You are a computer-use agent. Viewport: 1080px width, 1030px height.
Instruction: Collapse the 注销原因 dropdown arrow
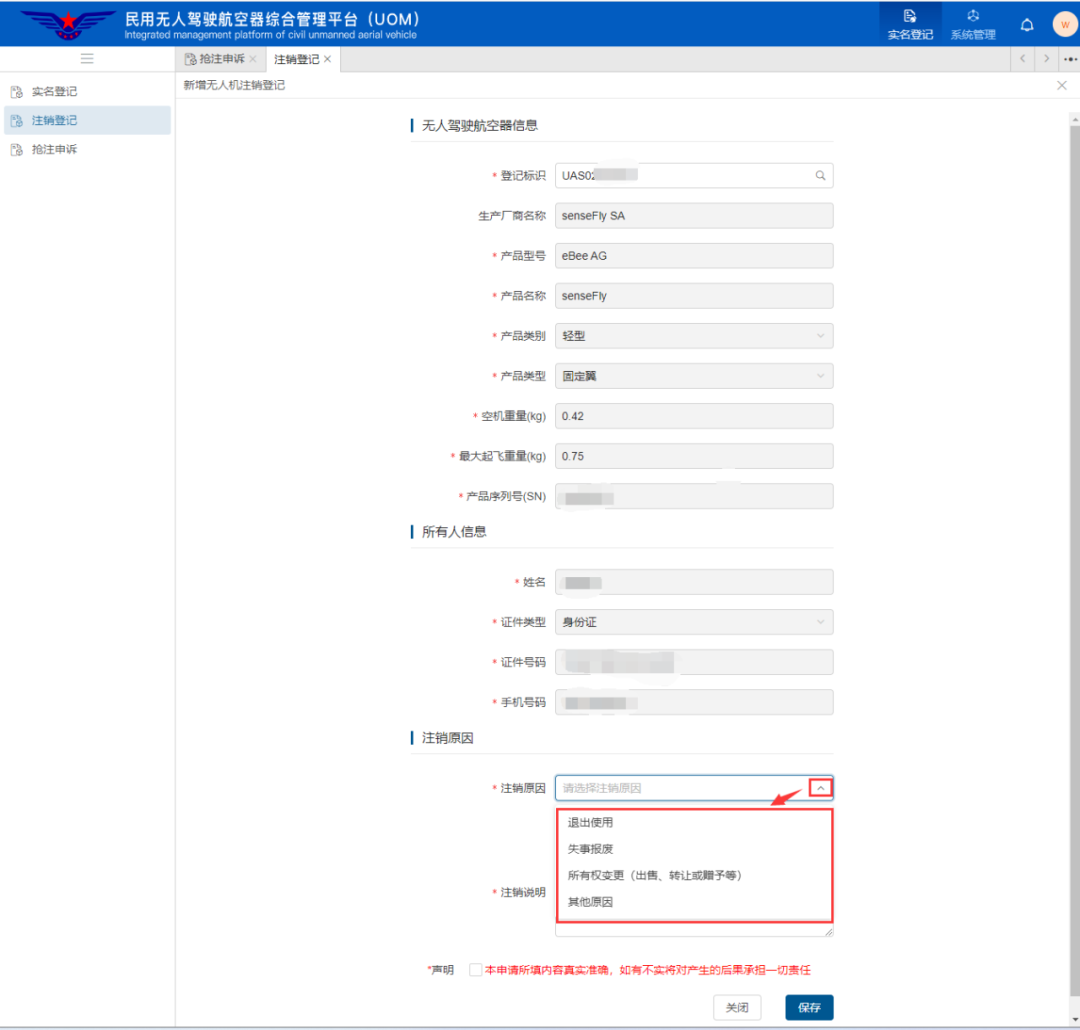820,787
